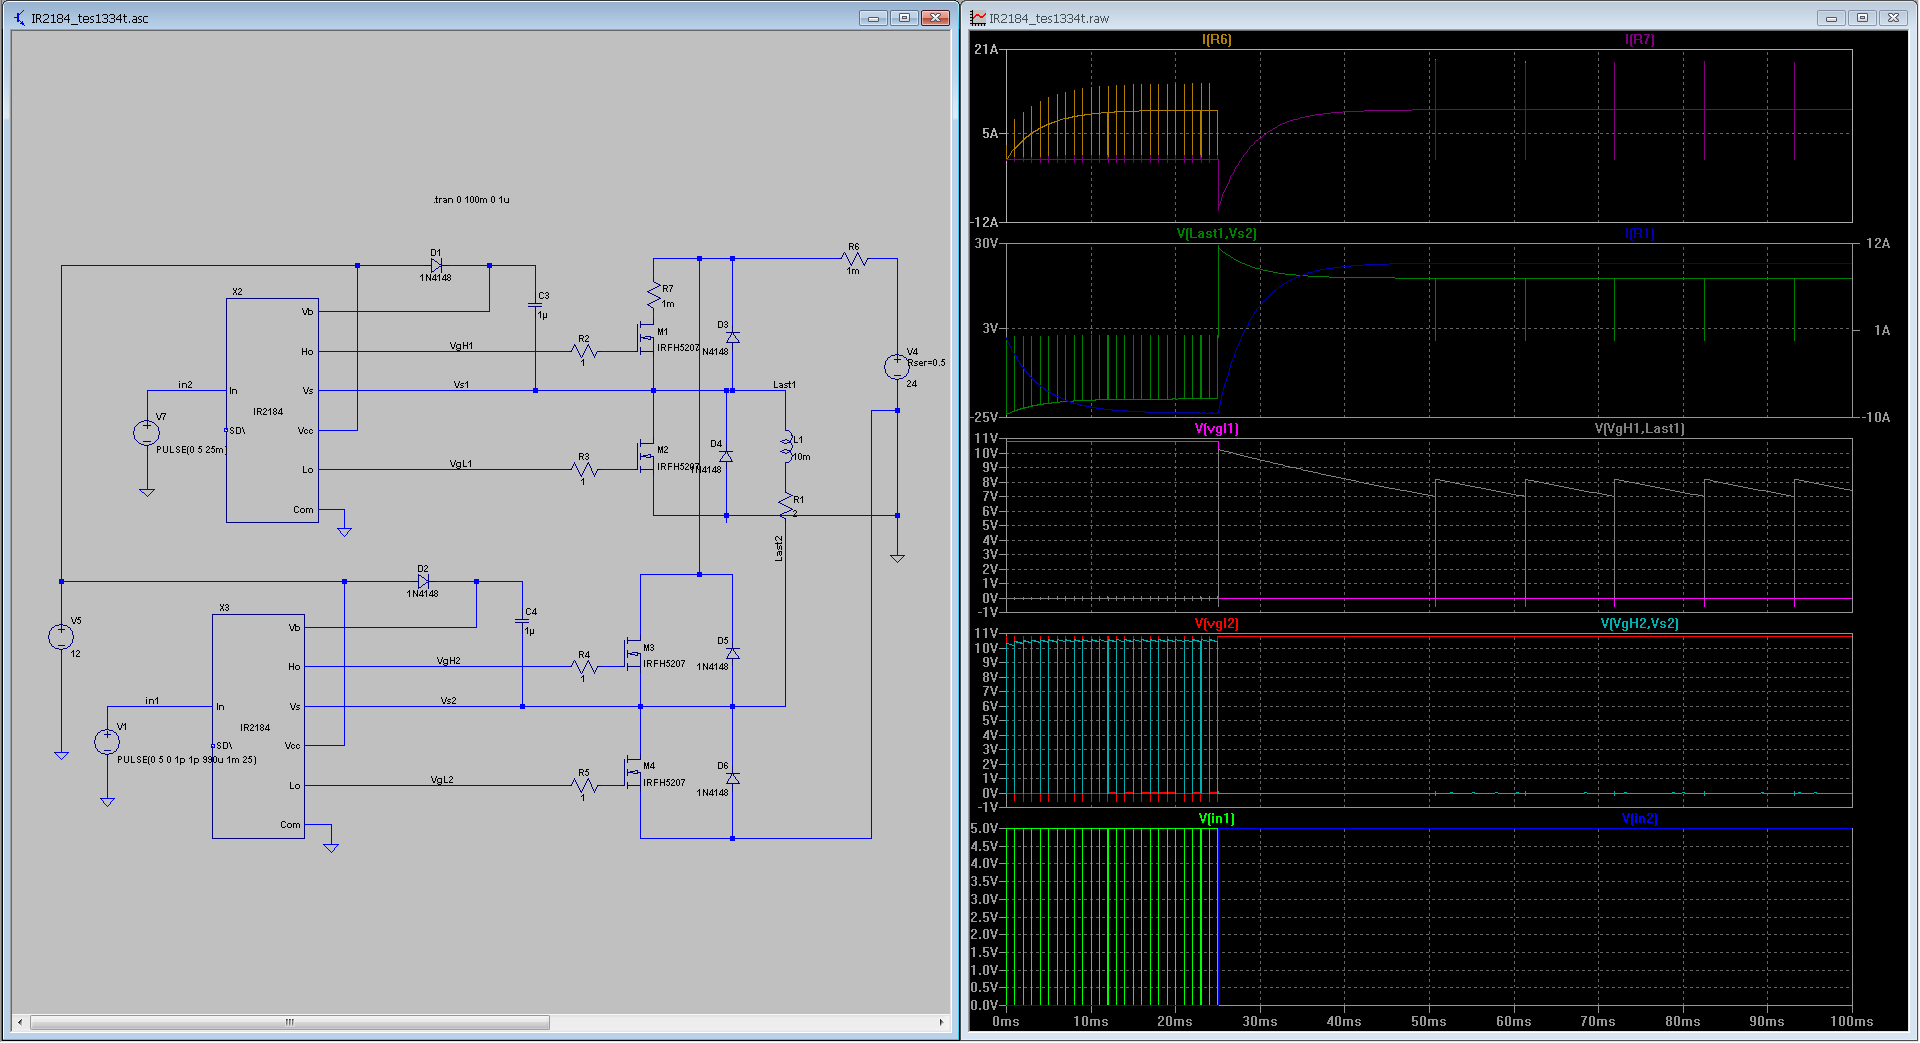
Task: Click the D6 diode symbol
Action: pos(732,778)
